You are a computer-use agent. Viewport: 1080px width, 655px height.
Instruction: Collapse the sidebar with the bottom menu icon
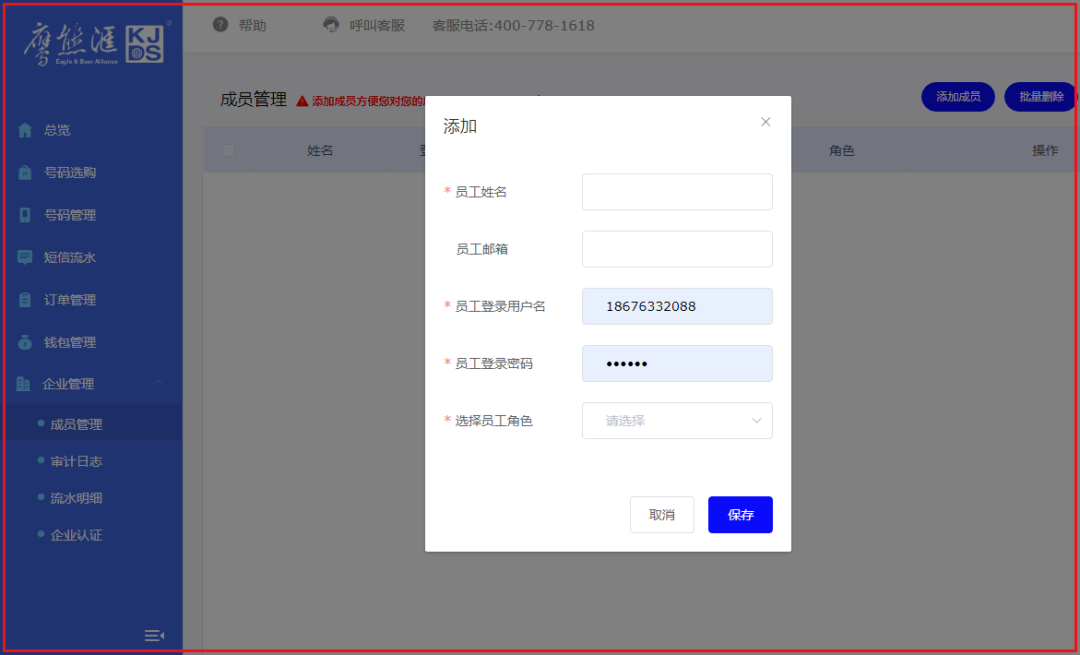click(154, 636)
